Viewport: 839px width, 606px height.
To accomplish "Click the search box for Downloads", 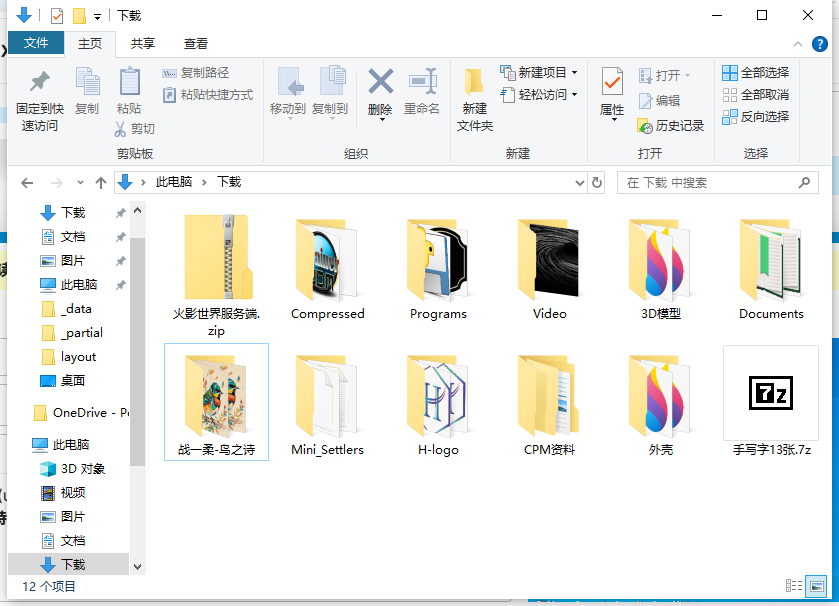I will tap(710, 183).
